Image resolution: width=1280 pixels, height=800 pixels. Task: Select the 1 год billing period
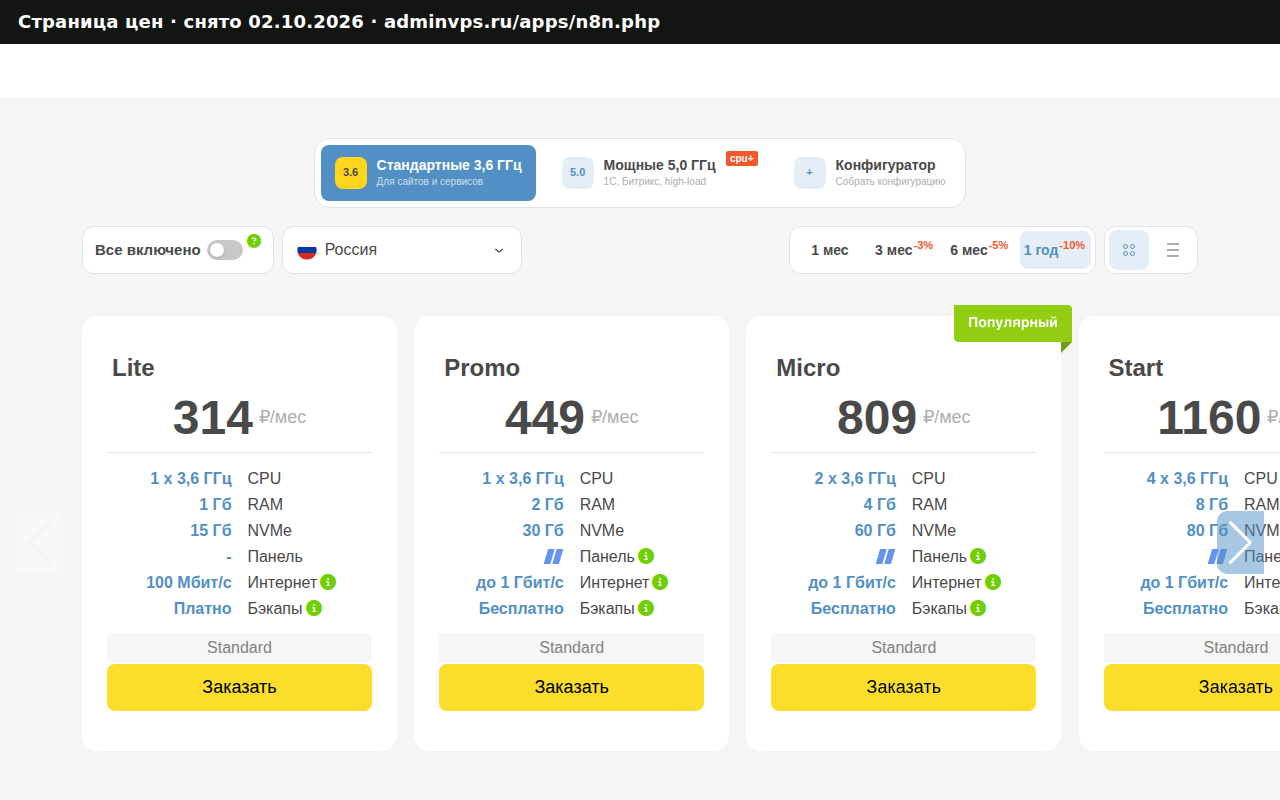click(1055, 250)
